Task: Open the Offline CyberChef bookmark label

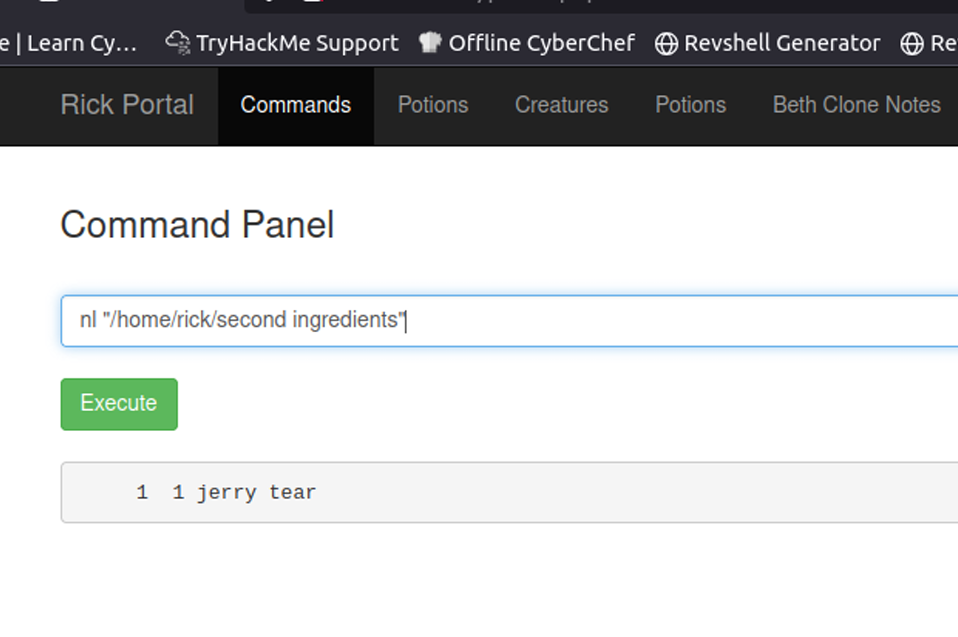Action: click(x=541, y=43)
